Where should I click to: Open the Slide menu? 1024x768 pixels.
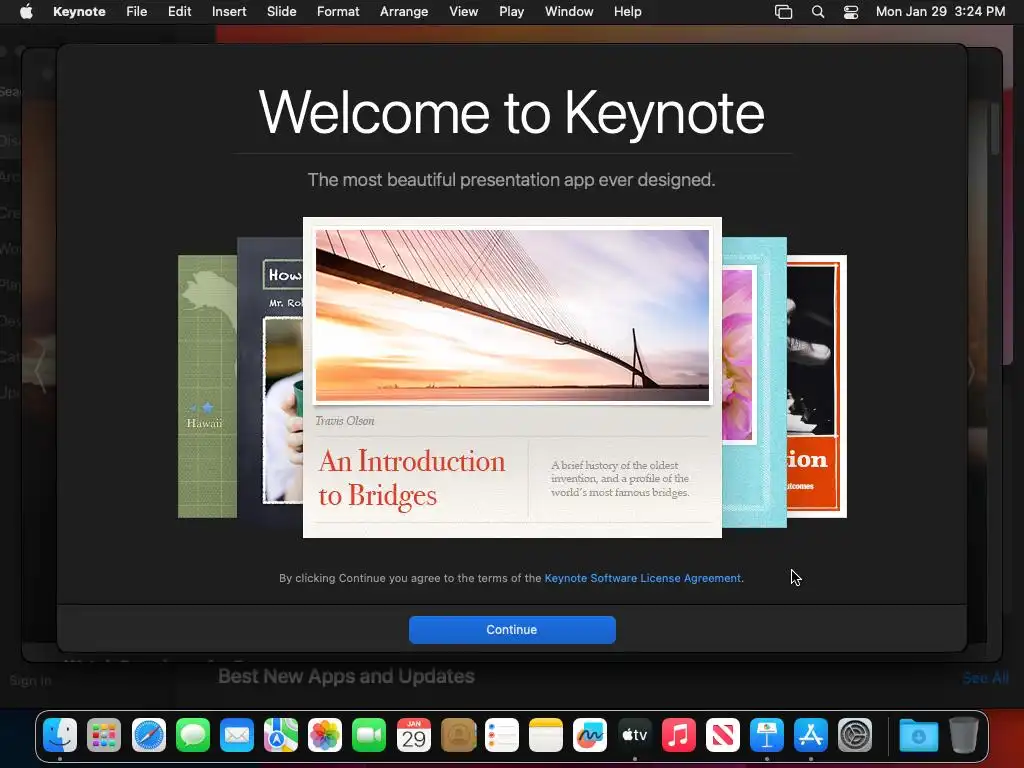(281, 12)
